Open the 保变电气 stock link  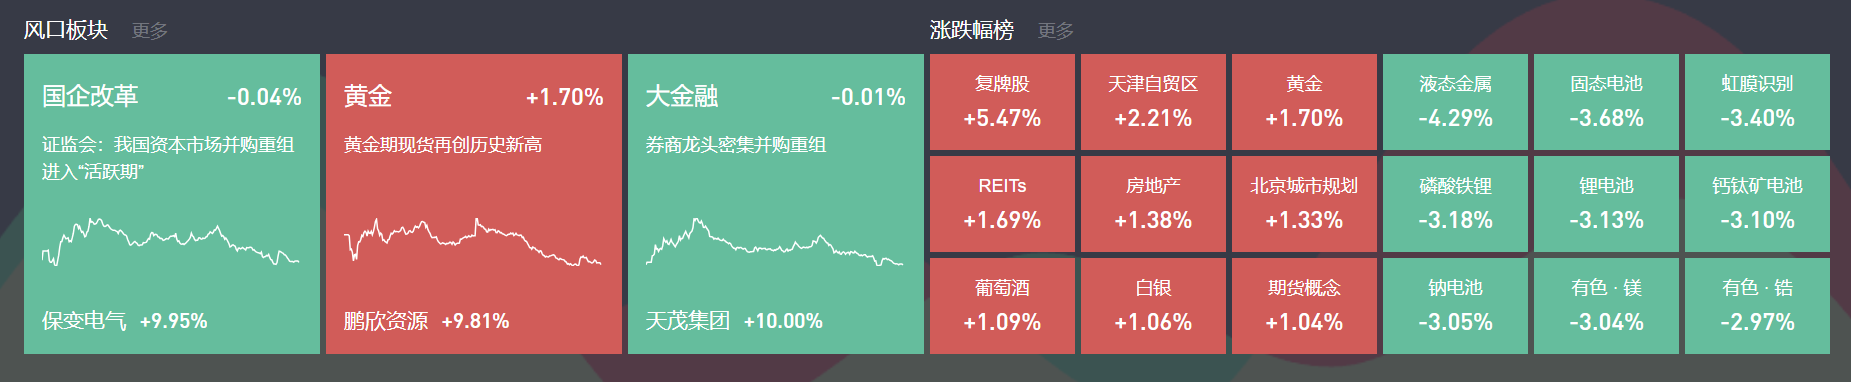84,321
